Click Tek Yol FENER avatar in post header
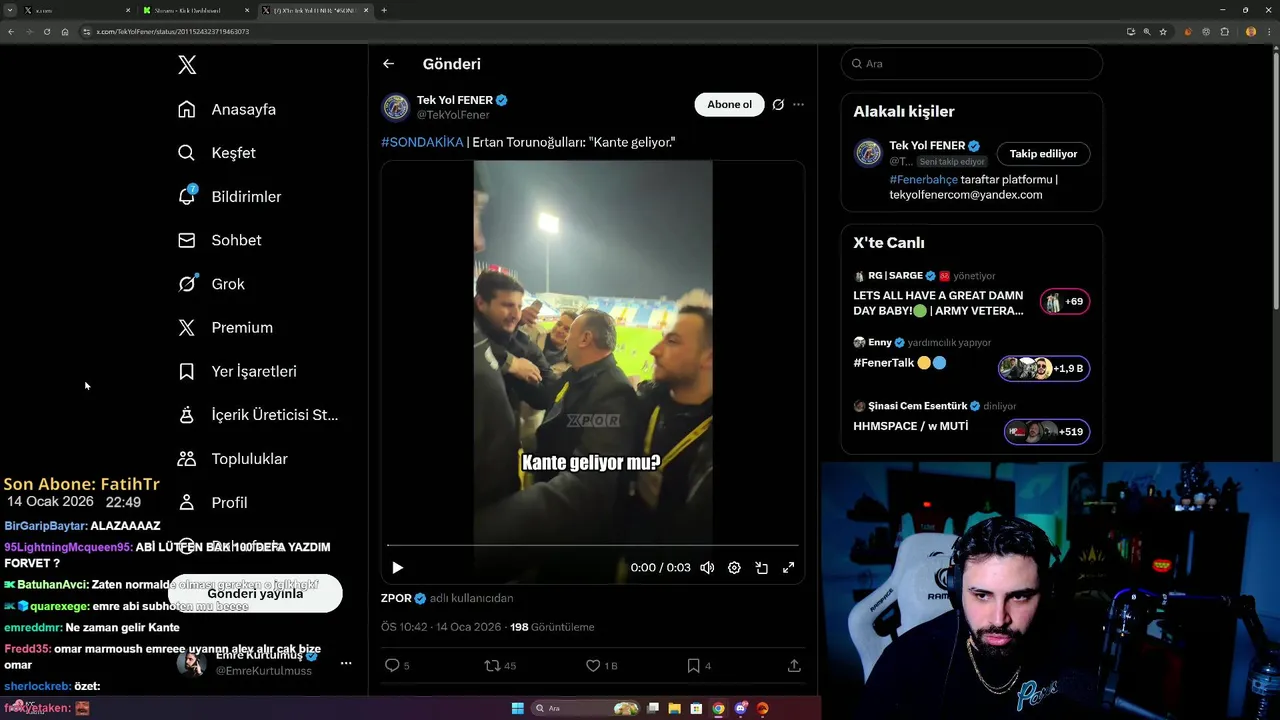The image size is (1280, 720). (x=396, y=107)
